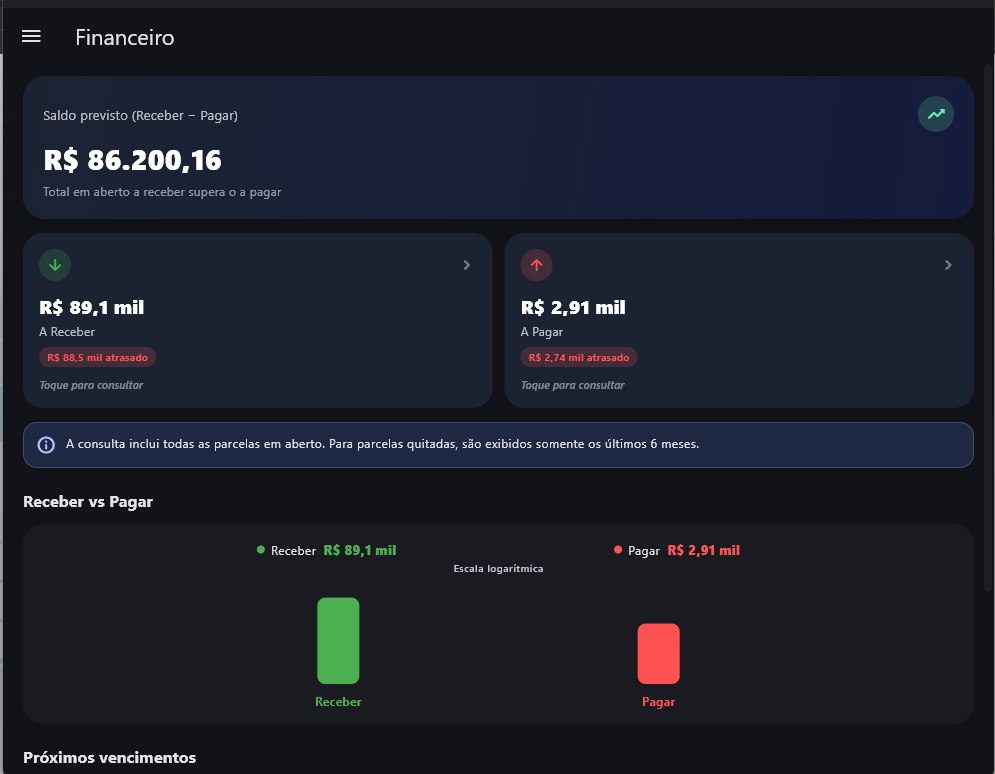
Task: Click the Financeiro page title
Action: pyautogui.click(x=125, y=37)
